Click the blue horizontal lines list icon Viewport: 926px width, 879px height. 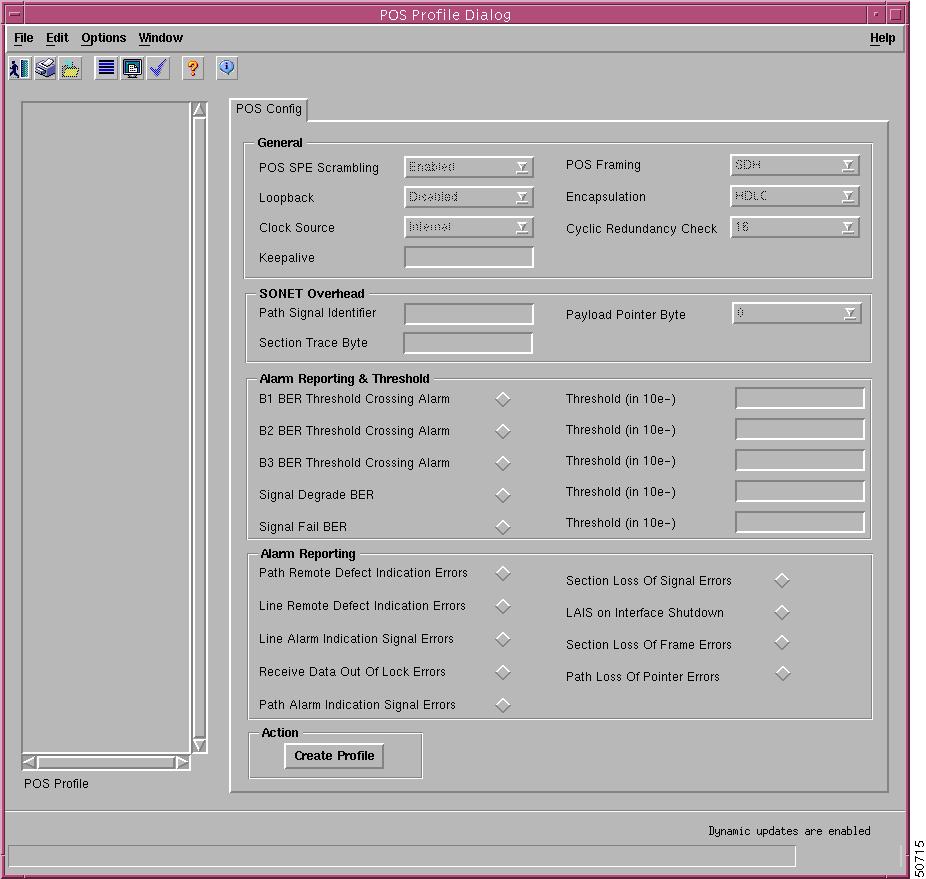tap(106, 69)
